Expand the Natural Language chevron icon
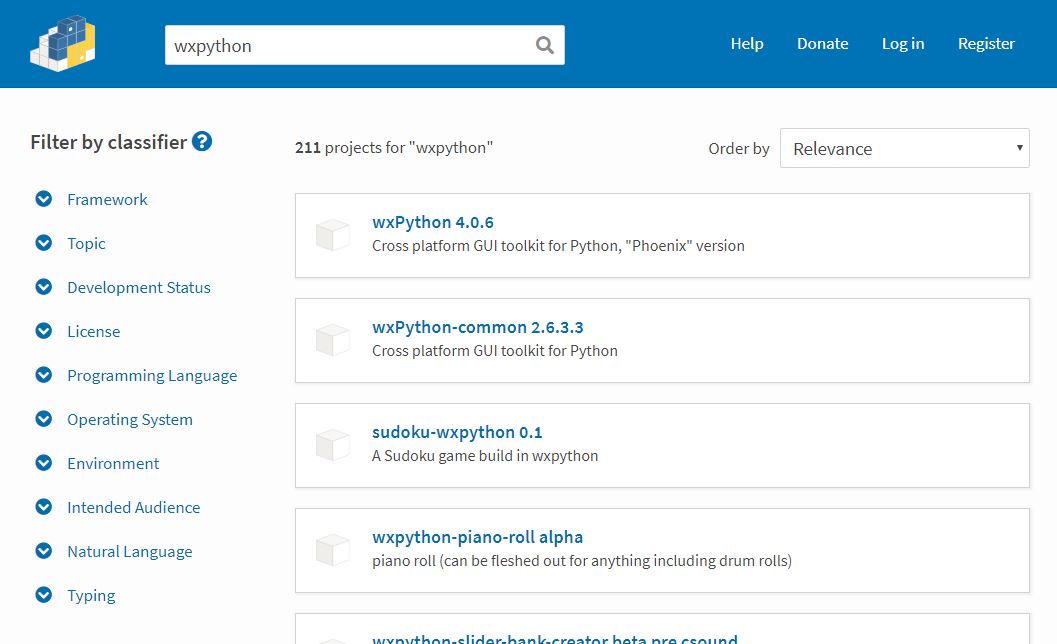This screenshot has width=1057, height=644. pos(44,551)
